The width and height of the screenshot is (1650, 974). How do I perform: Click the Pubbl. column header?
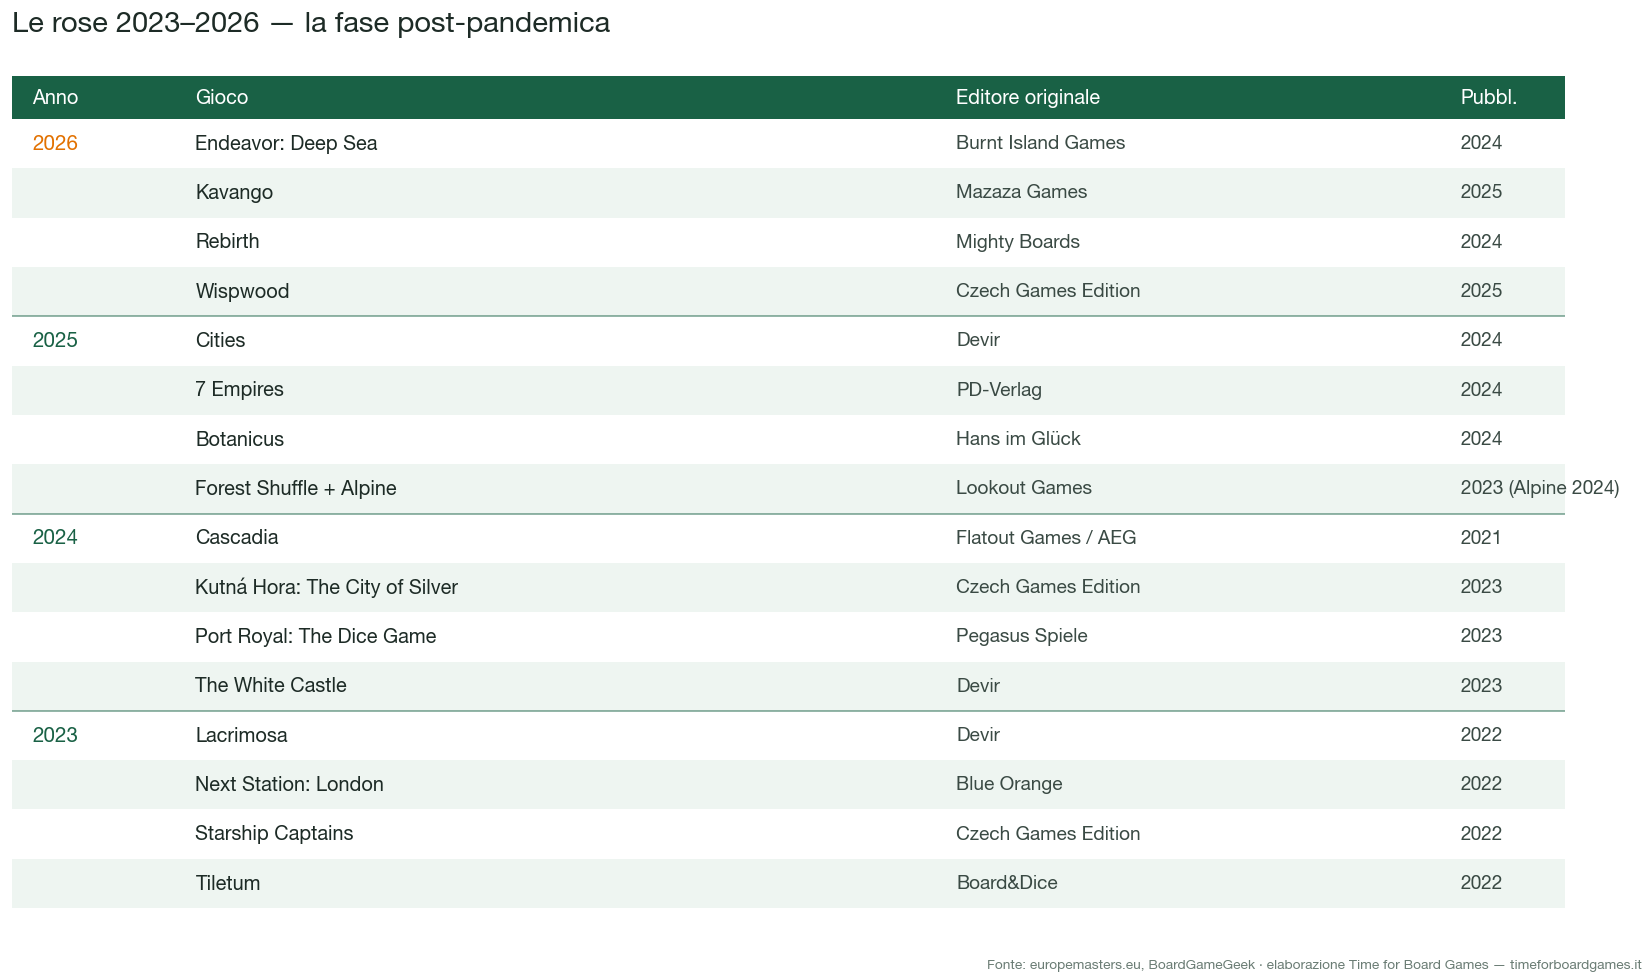point(1489,97)
